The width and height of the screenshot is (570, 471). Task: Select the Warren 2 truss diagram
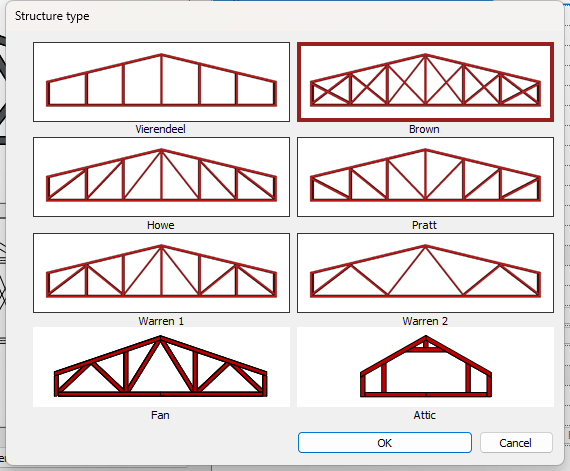(x=425, y=273)
